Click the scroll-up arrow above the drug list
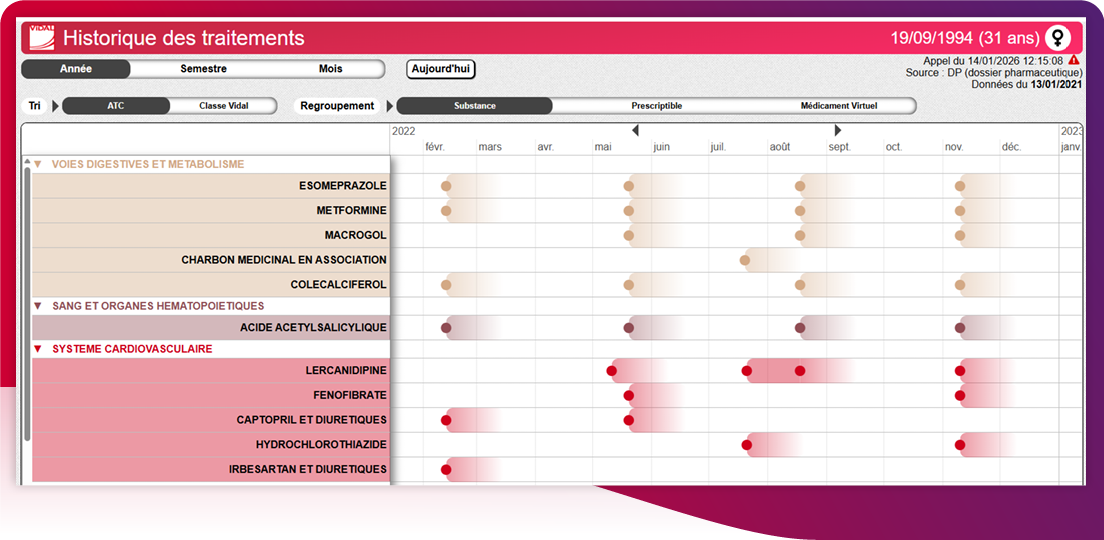The image size is (1104, 540). click(27, 161)
